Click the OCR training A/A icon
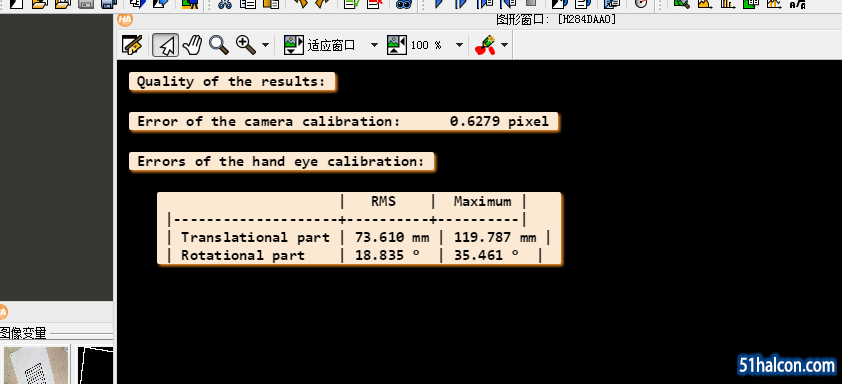Image resolution: width=842 pixels, height=384 pixels. [797, 4]
